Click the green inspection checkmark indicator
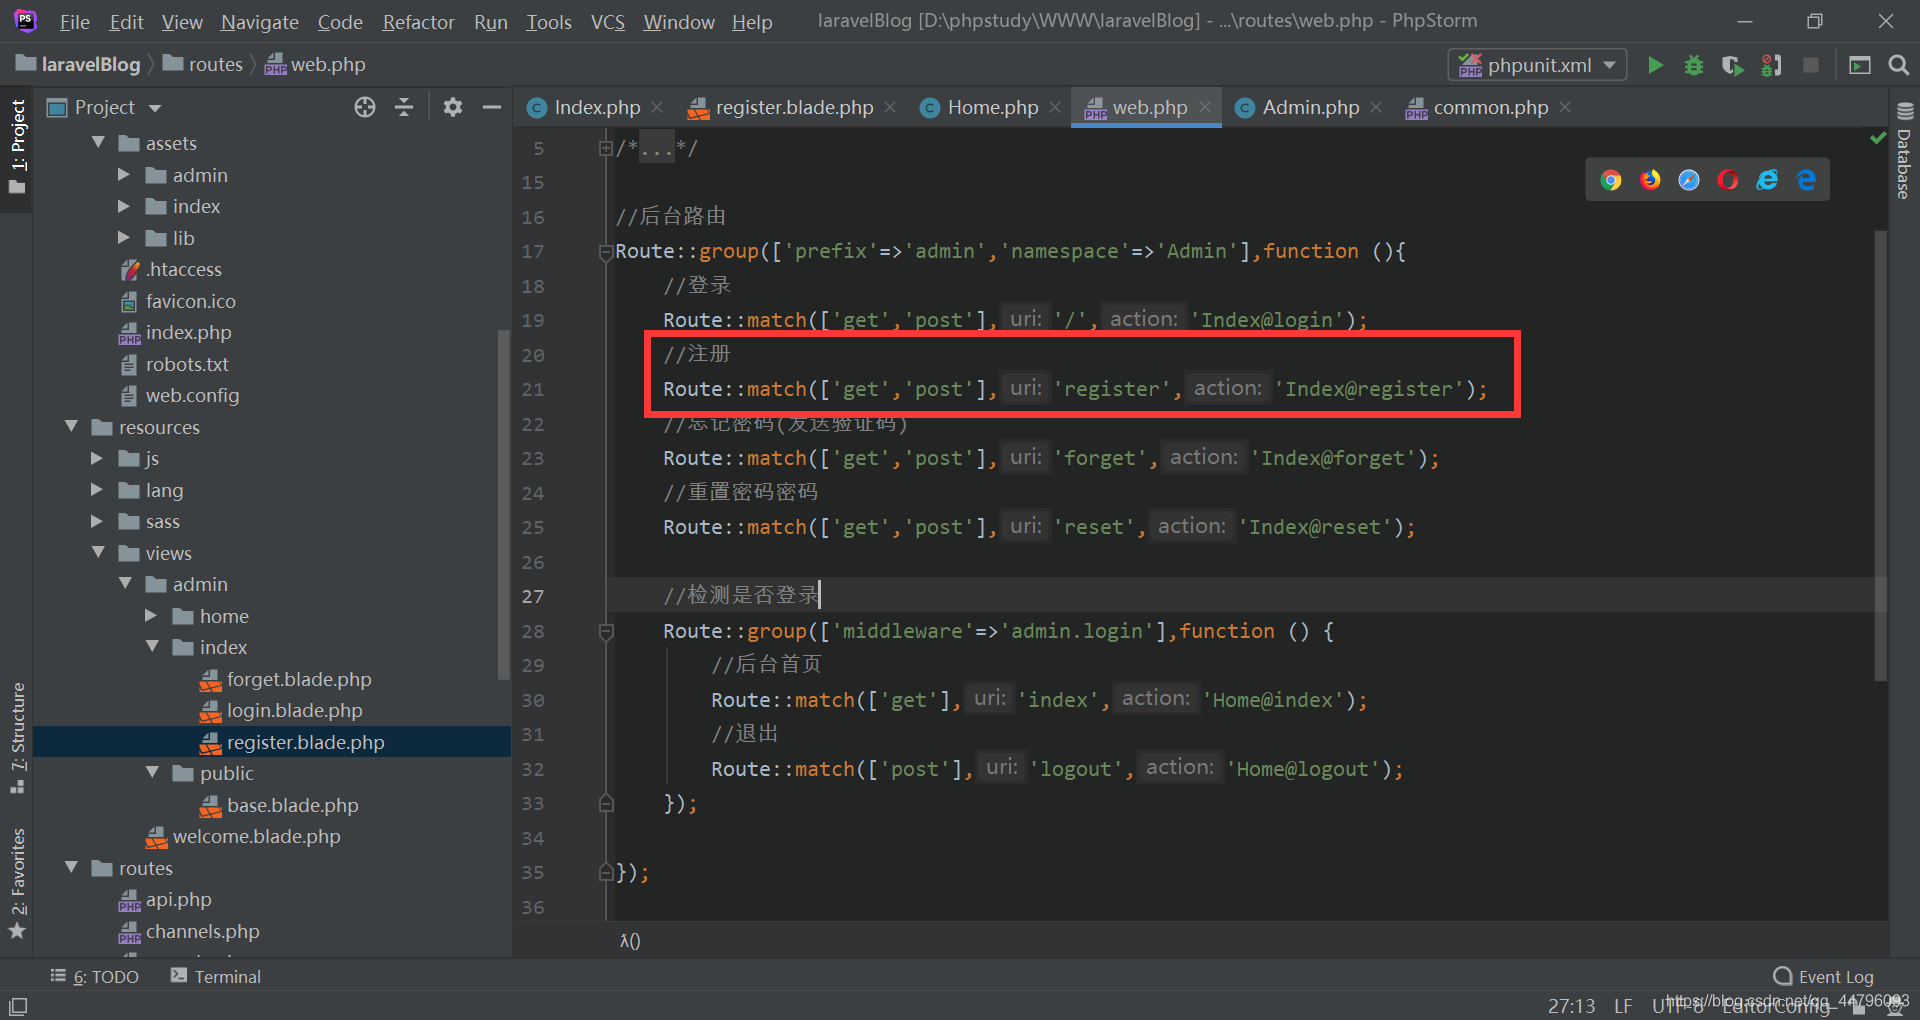The image size is (1920, 1020). tap(1878, 139)
